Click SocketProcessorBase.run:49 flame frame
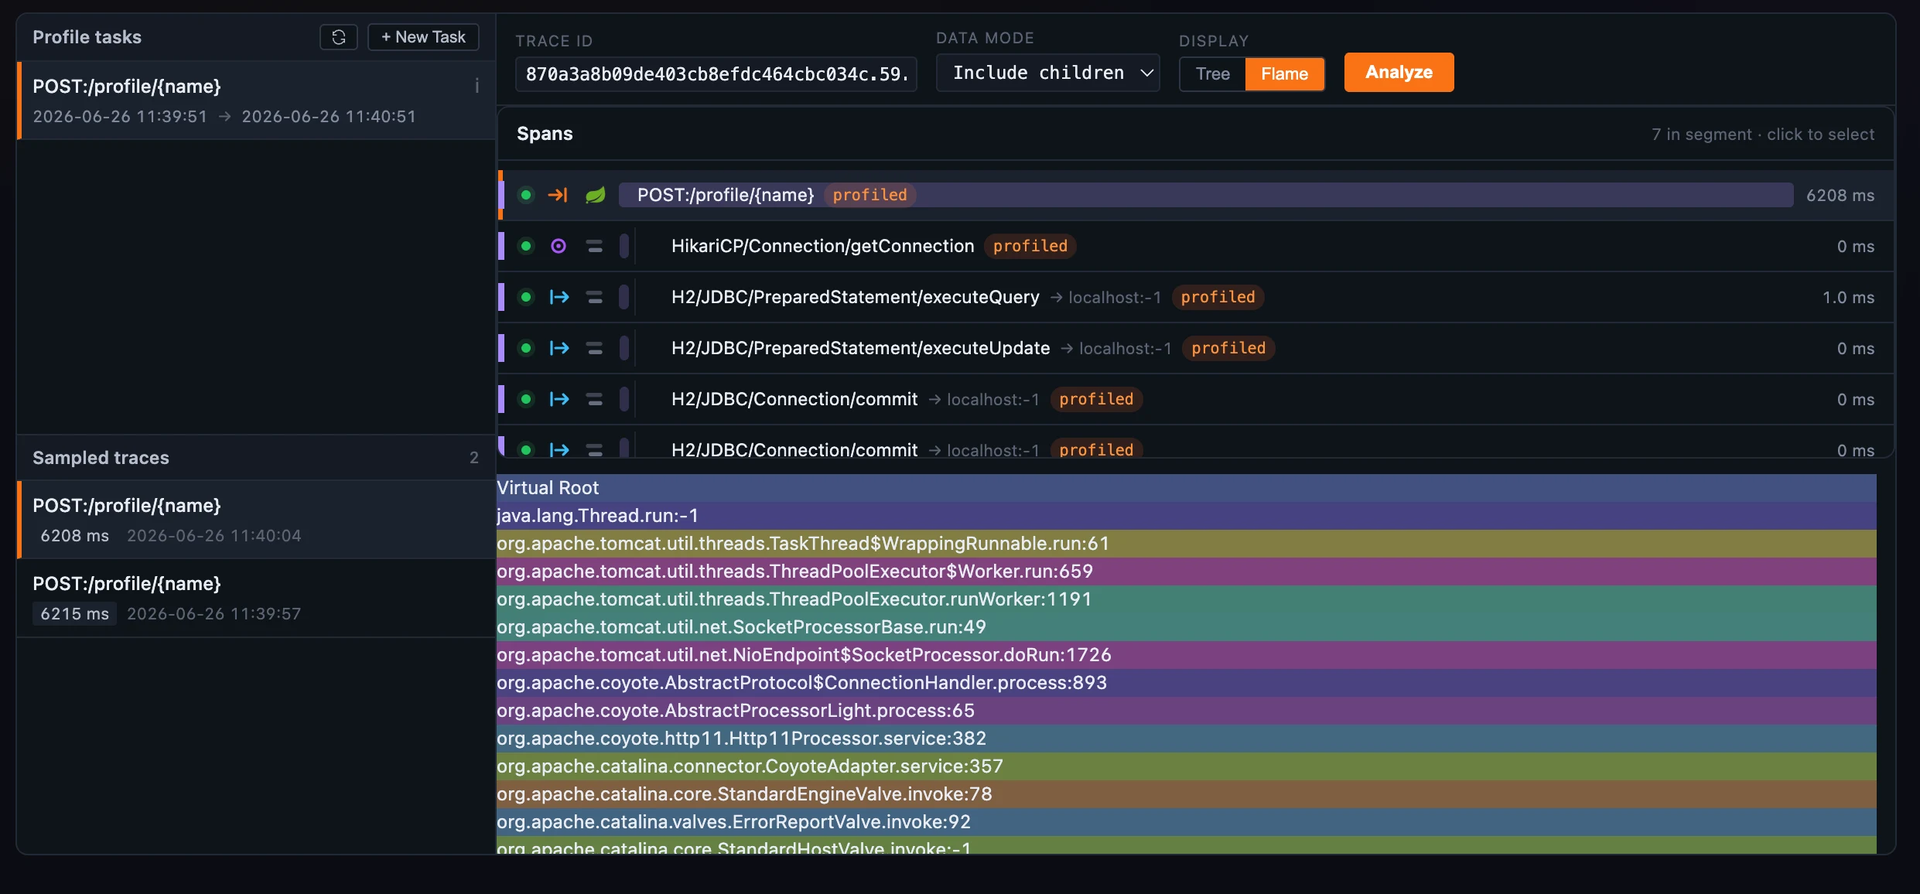This screenshot has width=1920, height=894. coord(1186,627)
